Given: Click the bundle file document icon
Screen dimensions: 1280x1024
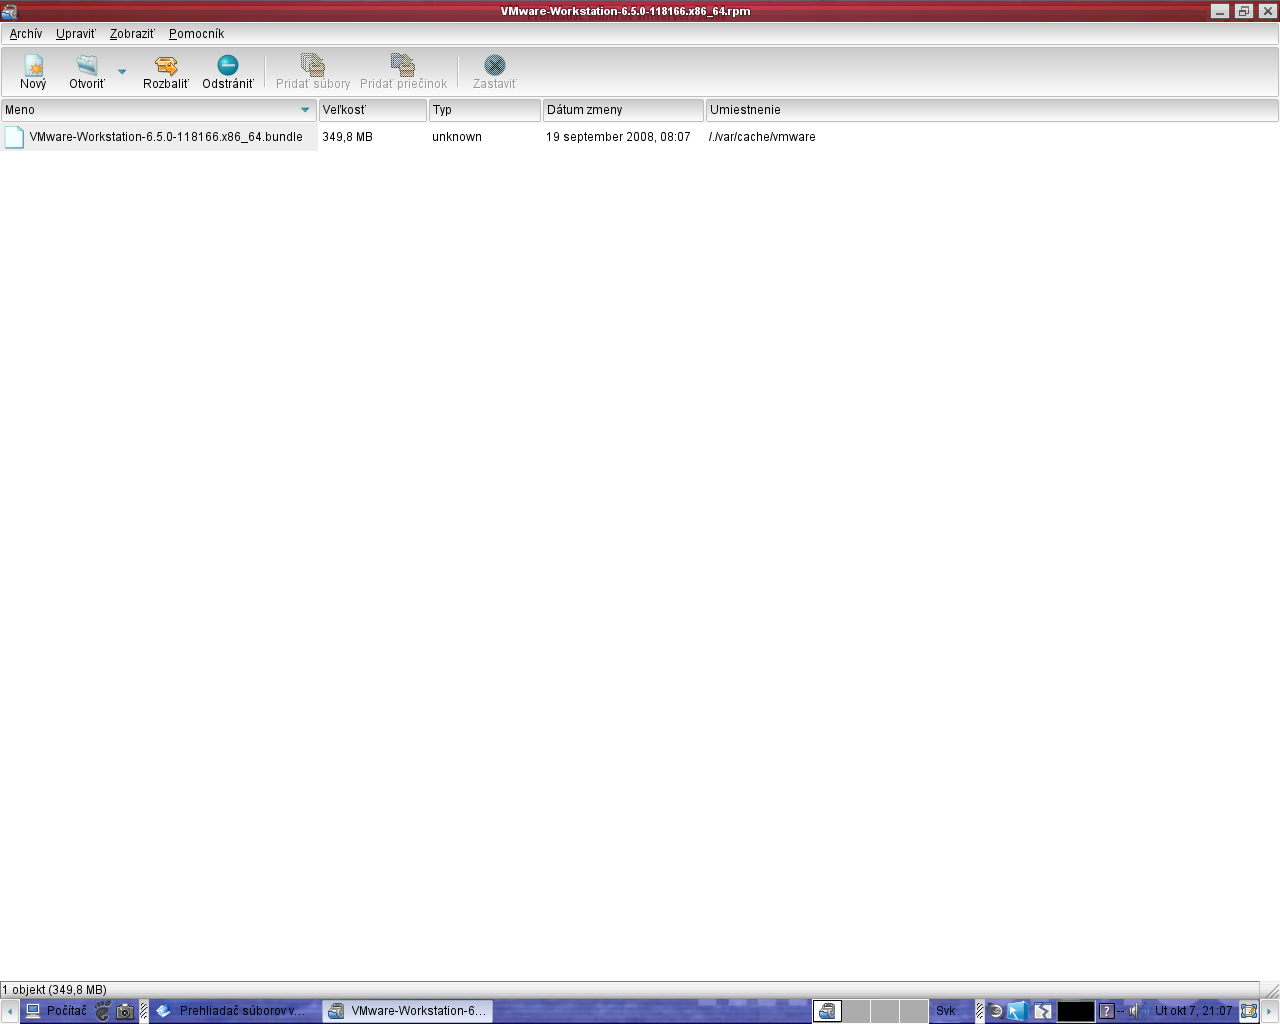Looking at the screenshot, I should tap(14, 137).
